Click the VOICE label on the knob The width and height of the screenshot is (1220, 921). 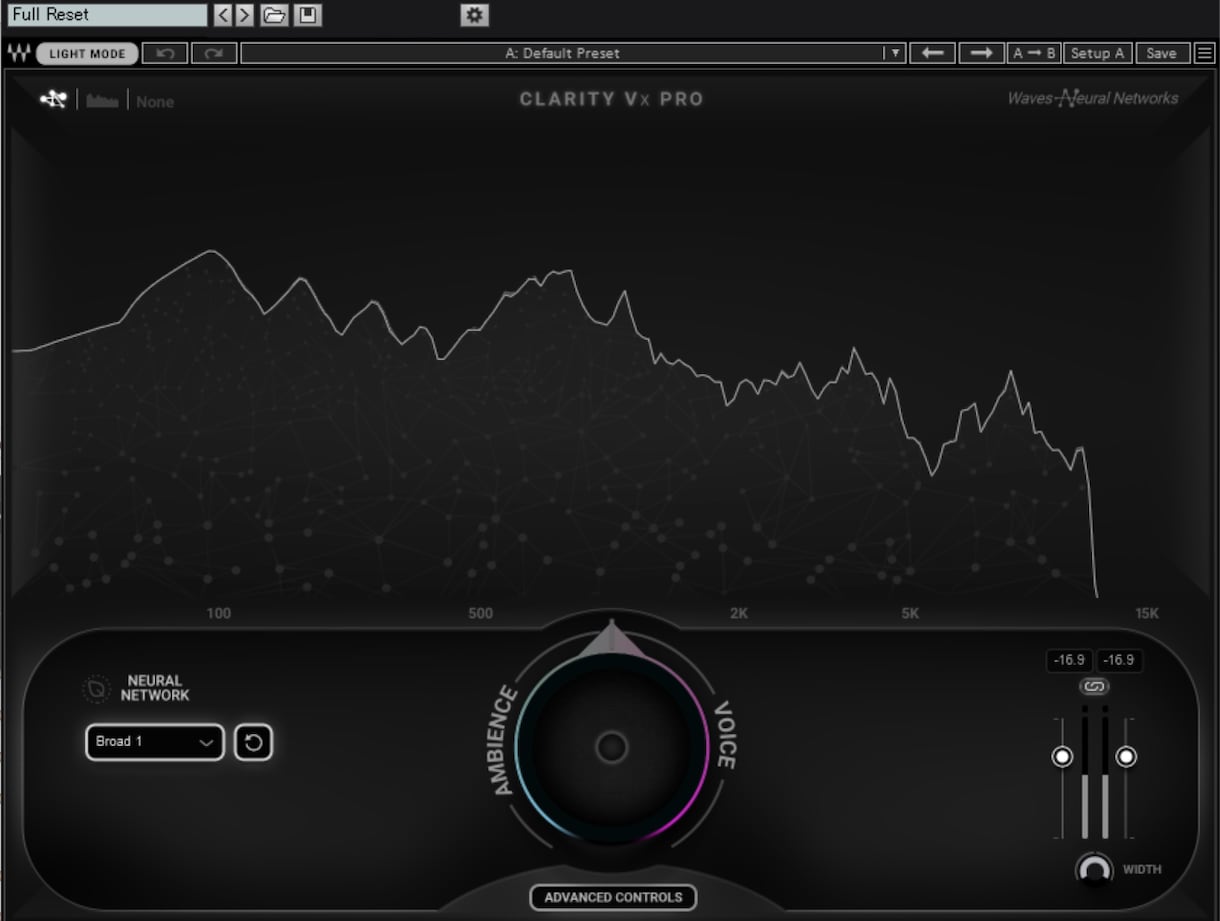coord(724,735)
